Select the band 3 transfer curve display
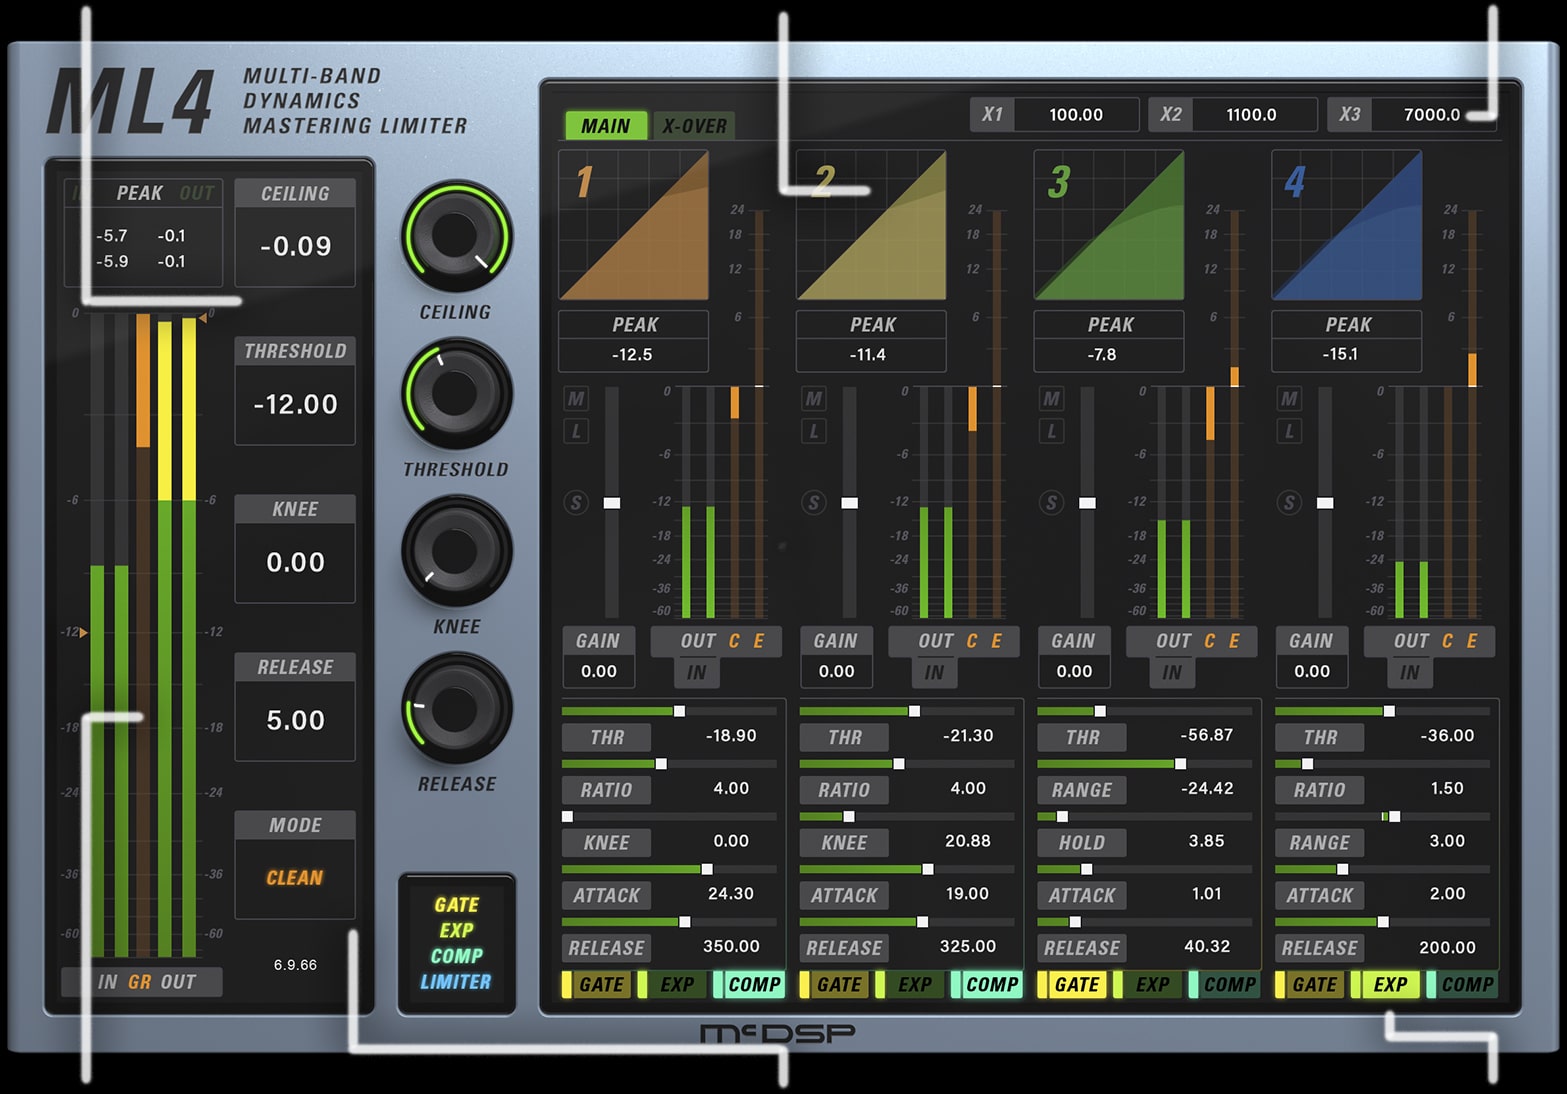The image size is (1567, 1094). [x=1108, y=226]
